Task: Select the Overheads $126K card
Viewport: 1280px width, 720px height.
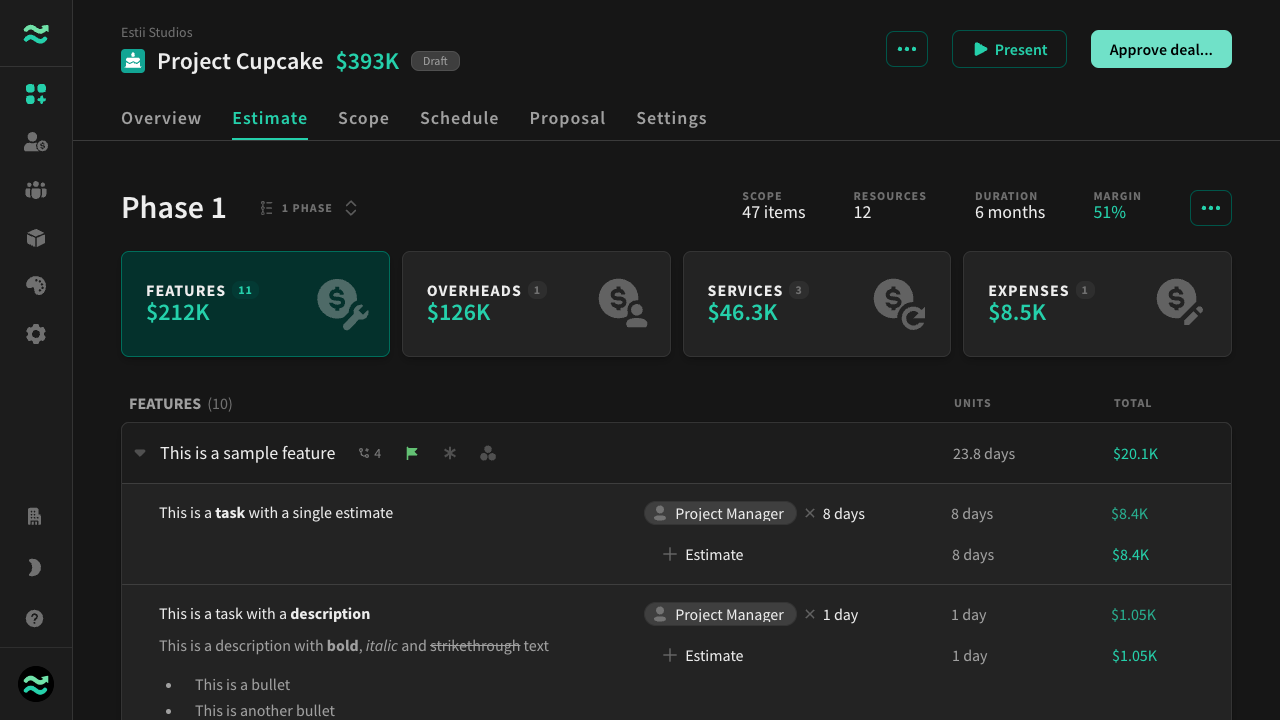Action: tap(536, 304)
